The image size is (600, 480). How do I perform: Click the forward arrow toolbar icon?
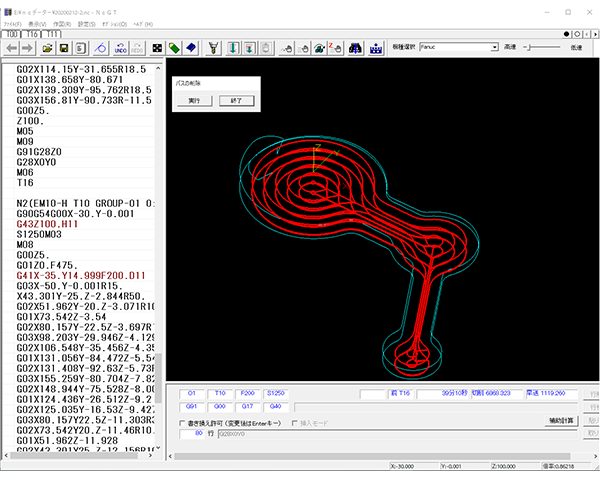pyautogui.click(x=27, y=48)
